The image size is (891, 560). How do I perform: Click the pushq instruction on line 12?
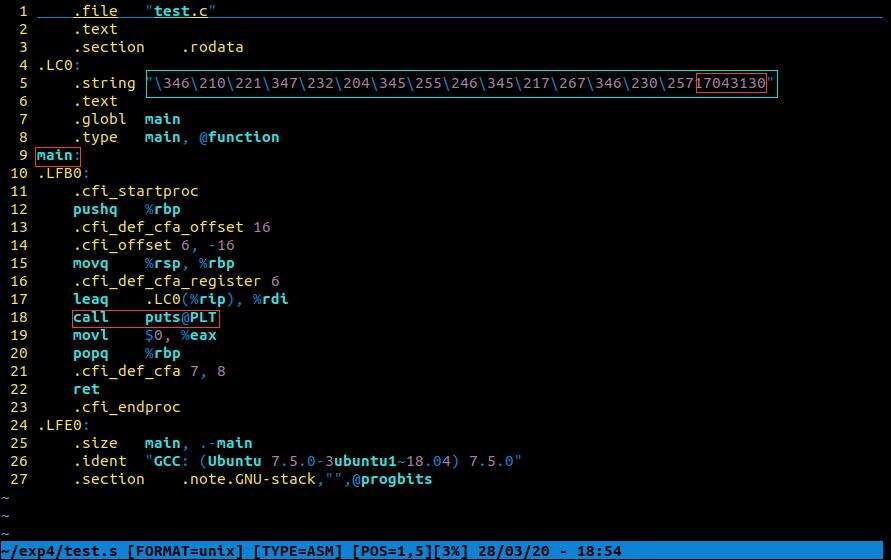coord(95,210)
